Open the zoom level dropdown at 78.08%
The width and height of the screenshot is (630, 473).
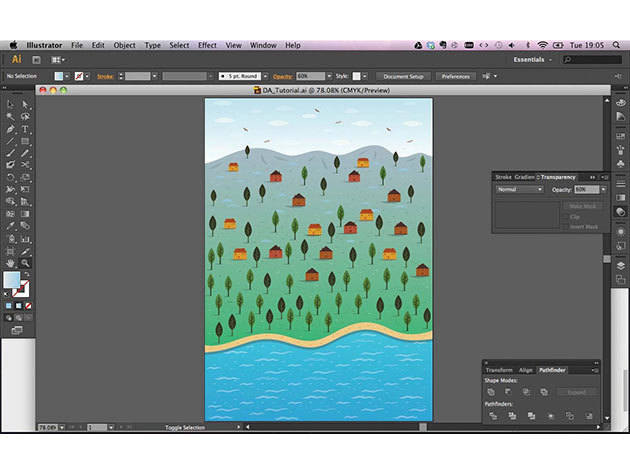pos(62,427)
